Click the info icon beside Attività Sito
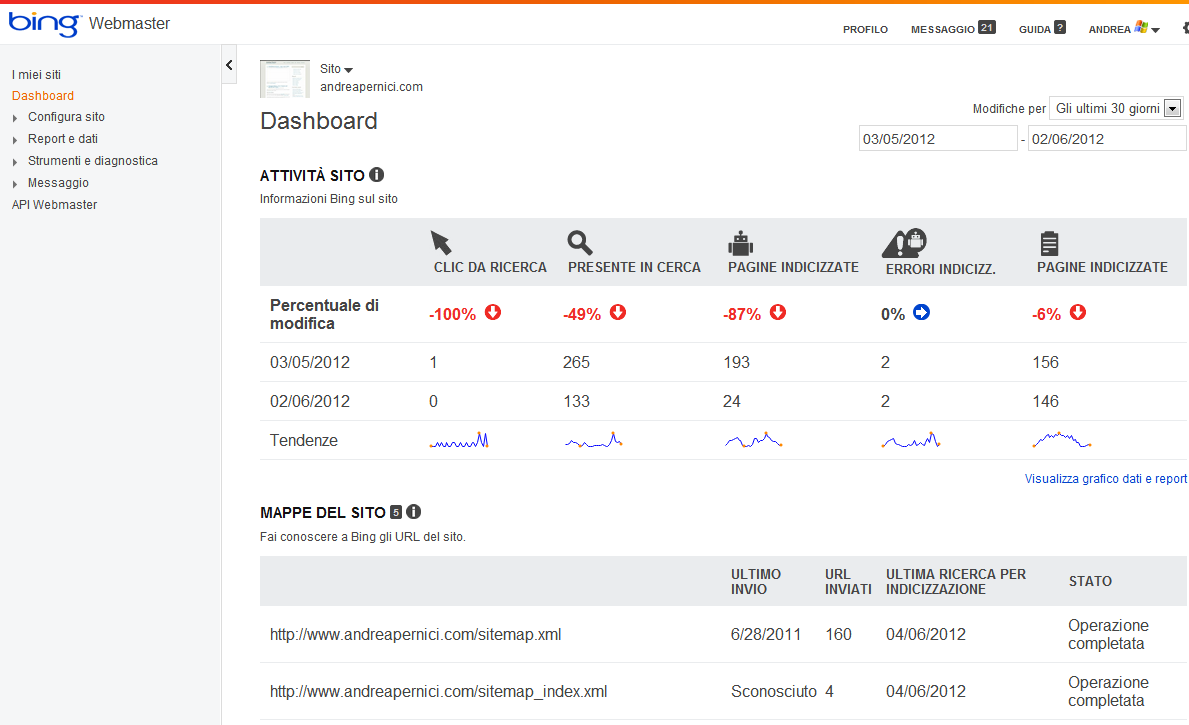 (x=377, y=175)
